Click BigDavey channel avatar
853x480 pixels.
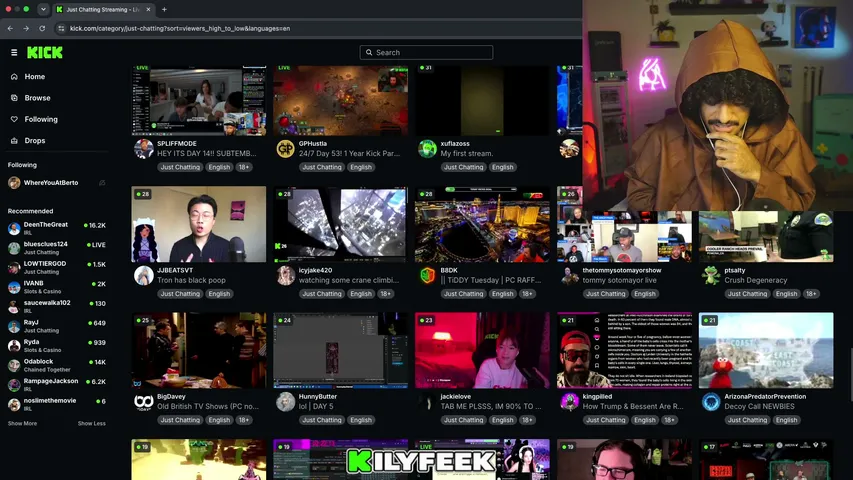[144, 402]
